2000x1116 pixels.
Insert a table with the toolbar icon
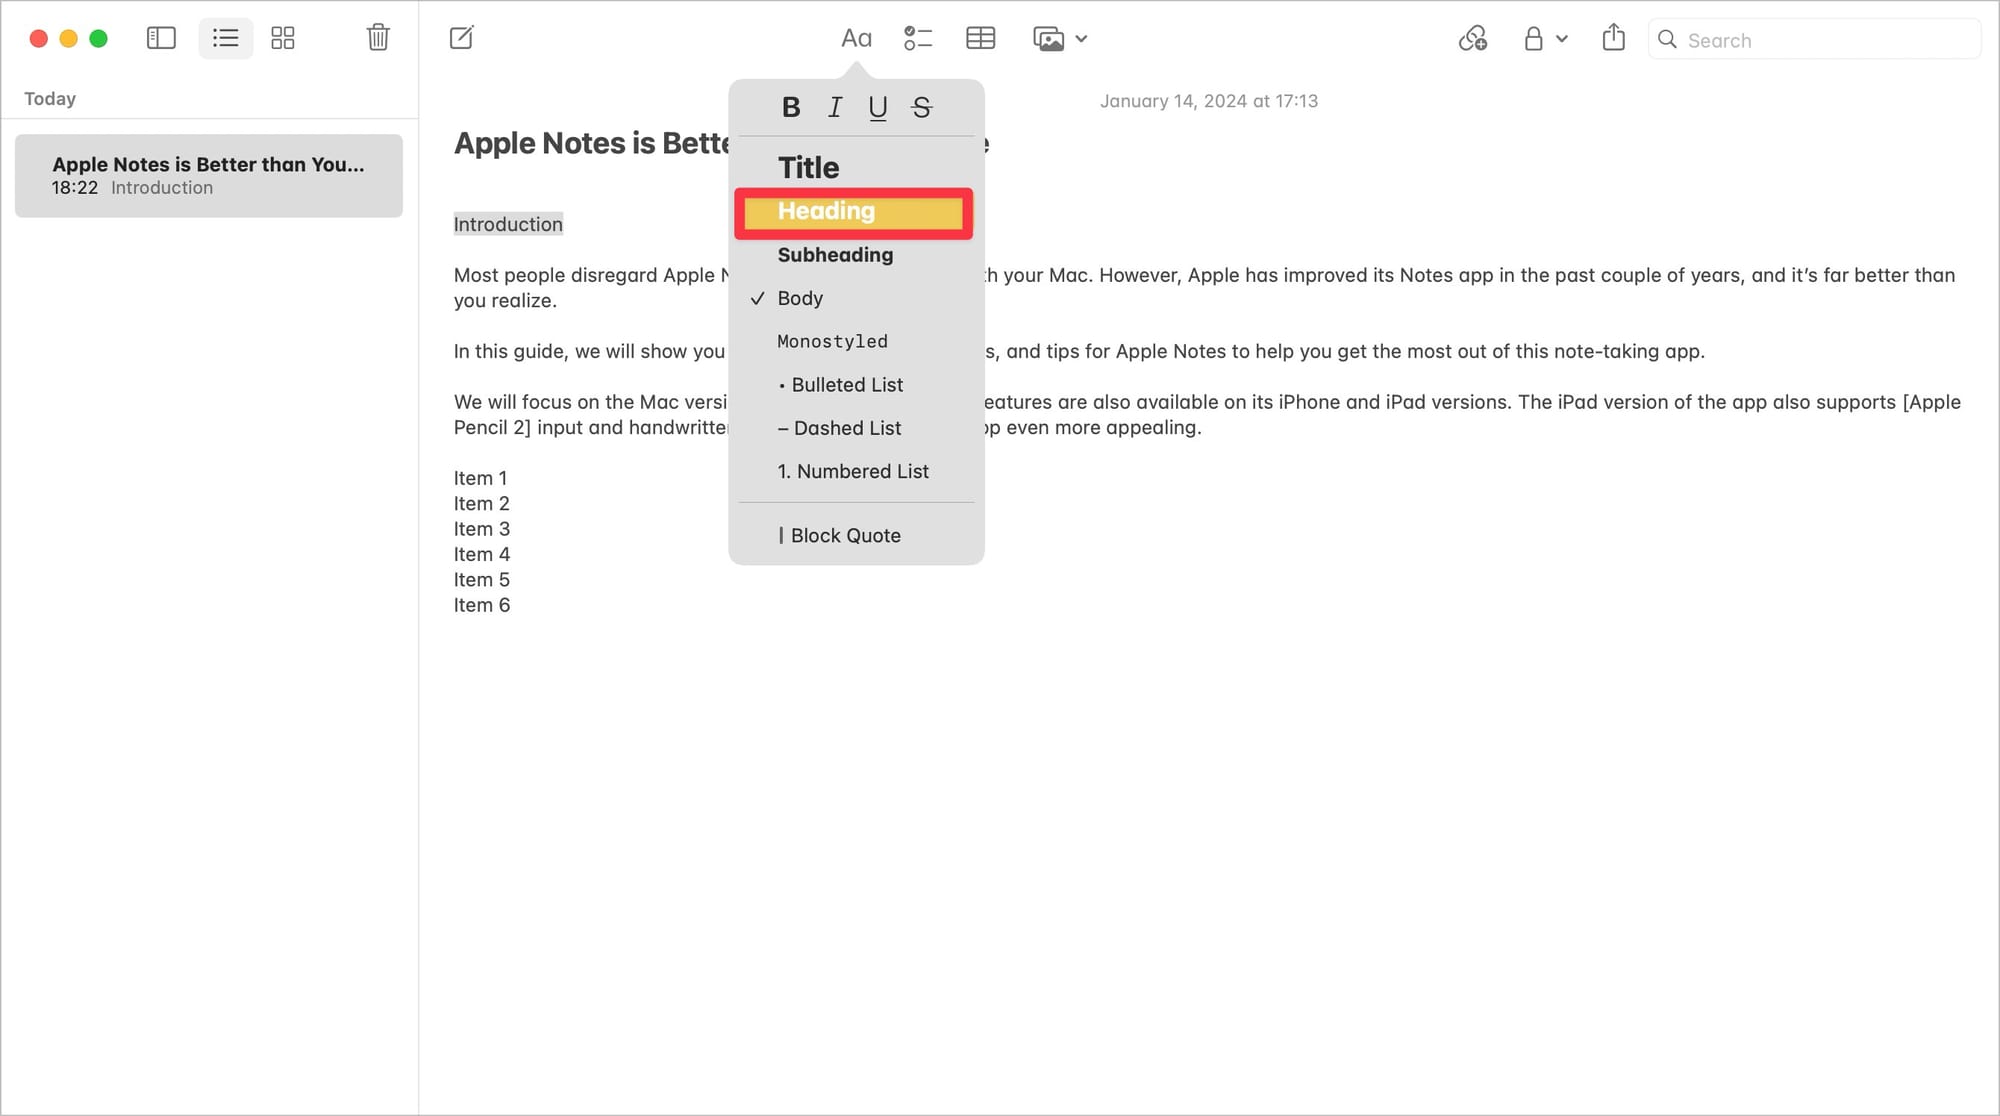tap(980, 38)
